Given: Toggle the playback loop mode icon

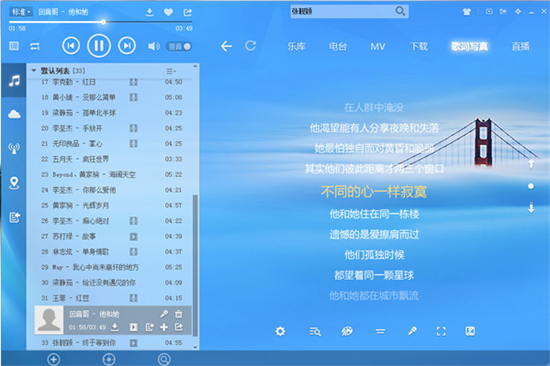Looking at the screenshot, I should pos(35,46).
